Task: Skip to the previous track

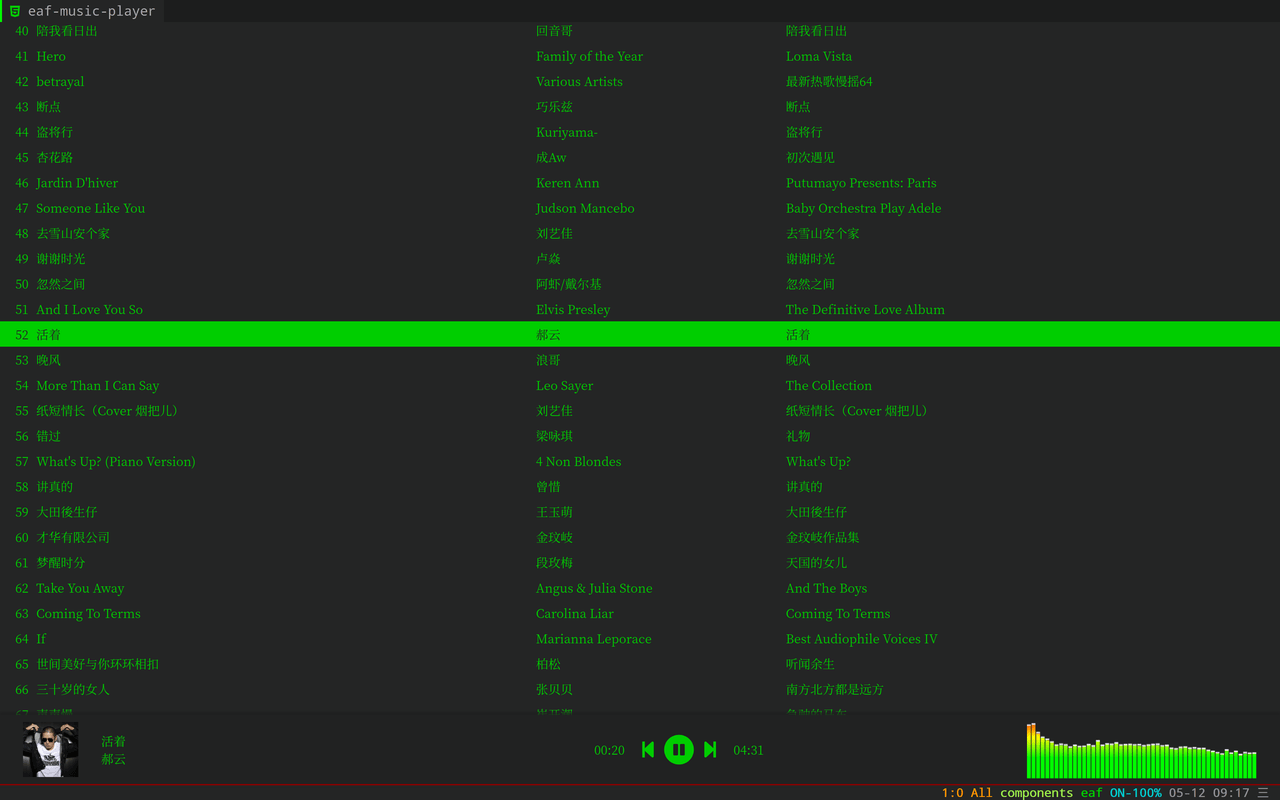Action: pos(648,749)
